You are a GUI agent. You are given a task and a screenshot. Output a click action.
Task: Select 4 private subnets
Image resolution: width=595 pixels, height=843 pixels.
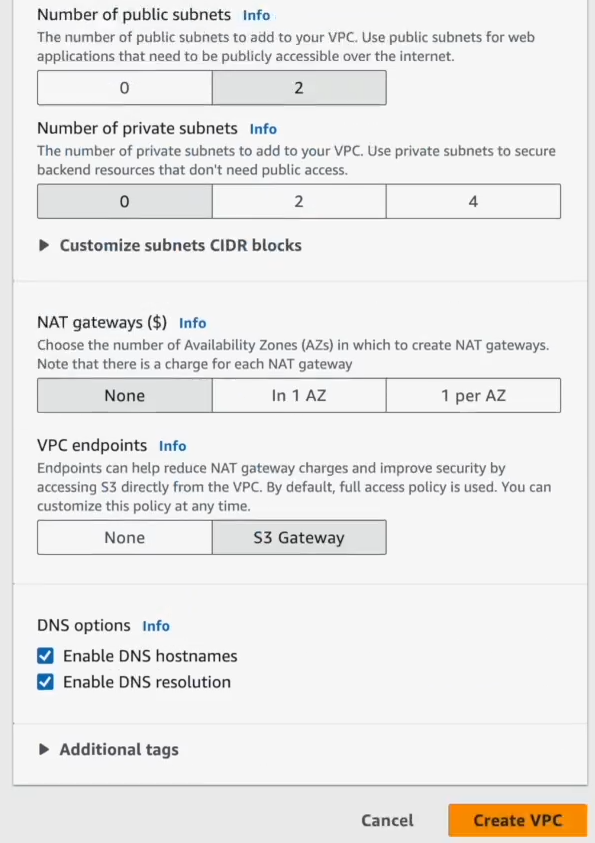[x=473, y=201]
